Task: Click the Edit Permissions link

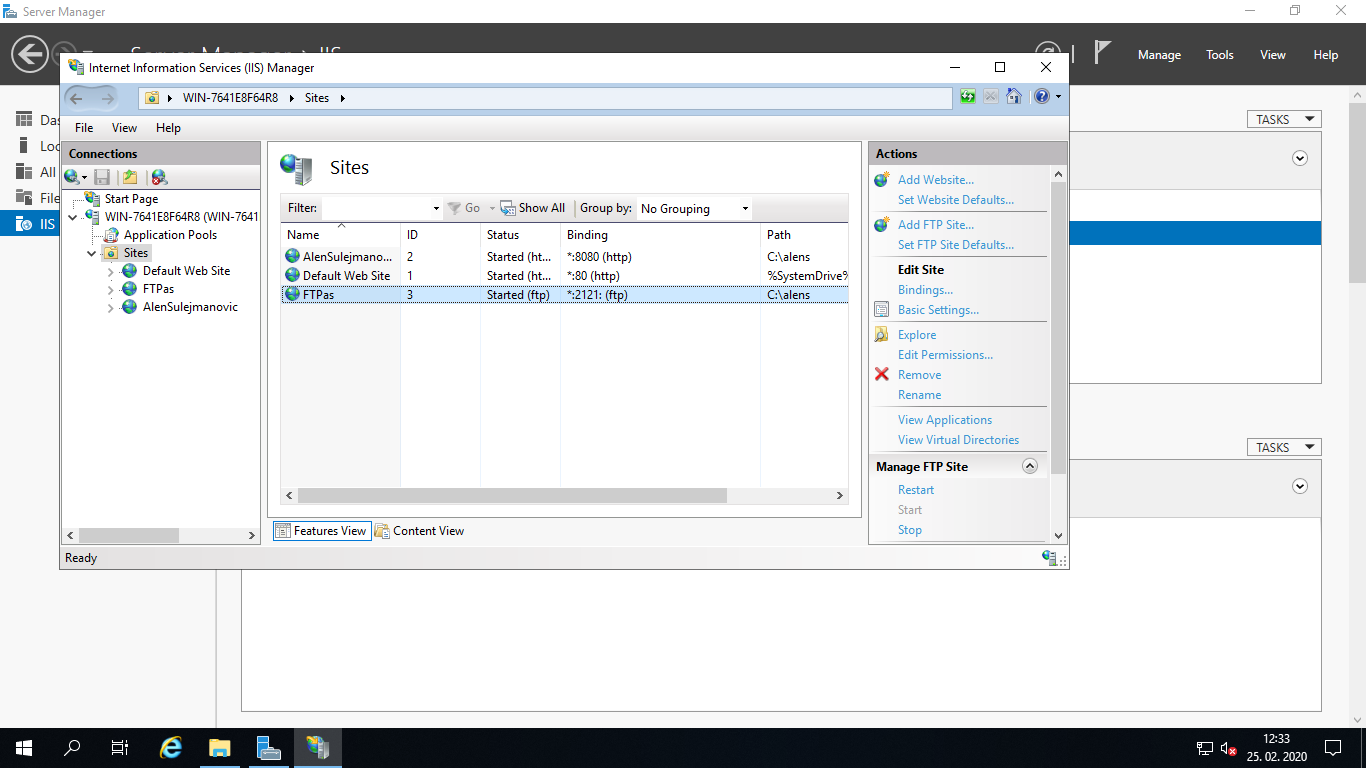Action: (x=945, y=355)
